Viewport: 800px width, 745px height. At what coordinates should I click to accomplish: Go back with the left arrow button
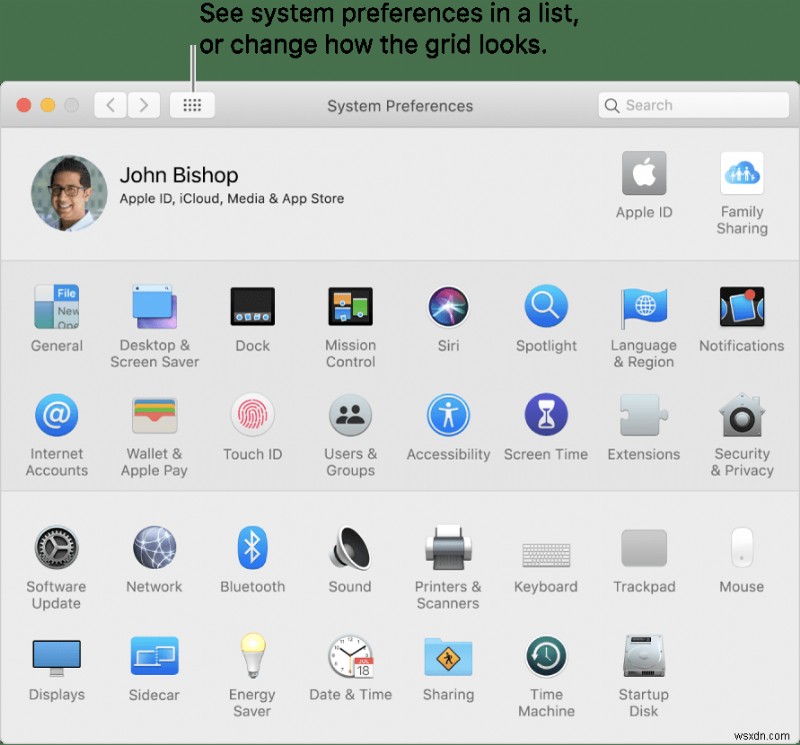coord(110,105)
